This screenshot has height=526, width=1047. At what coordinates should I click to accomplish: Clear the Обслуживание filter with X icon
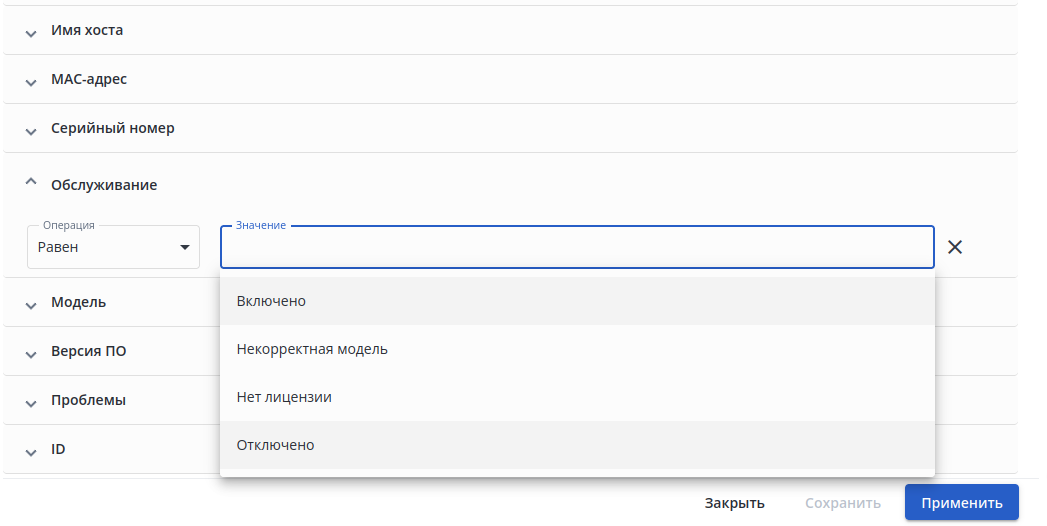(x=955, y=247)
